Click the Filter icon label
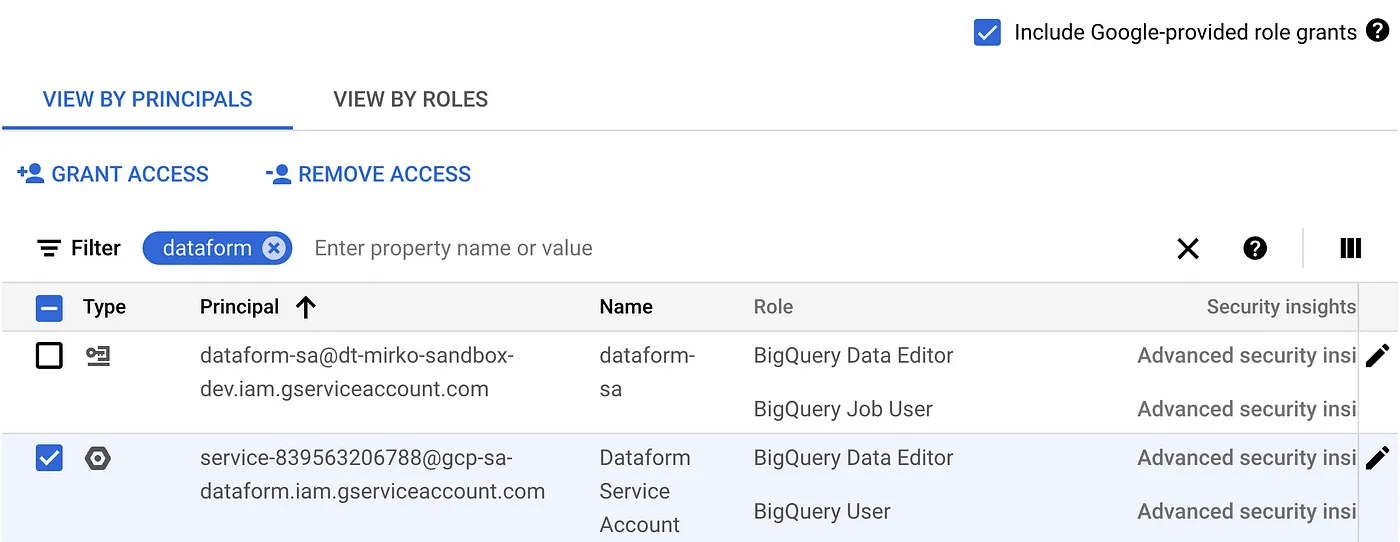The width and height of the screenshot is (1400, 542). tap(78, 248)
